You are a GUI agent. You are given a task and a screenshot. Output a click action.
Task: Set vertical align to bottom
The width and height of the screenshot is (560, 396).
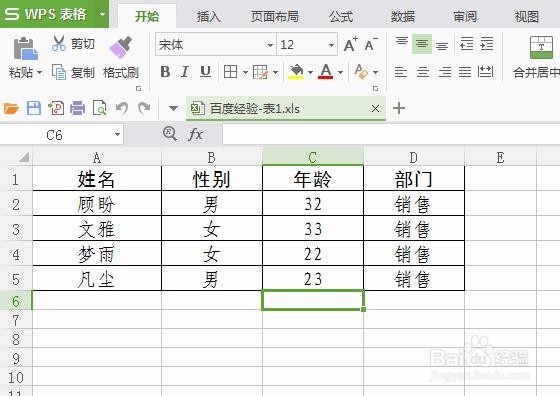tap(442, 45)
